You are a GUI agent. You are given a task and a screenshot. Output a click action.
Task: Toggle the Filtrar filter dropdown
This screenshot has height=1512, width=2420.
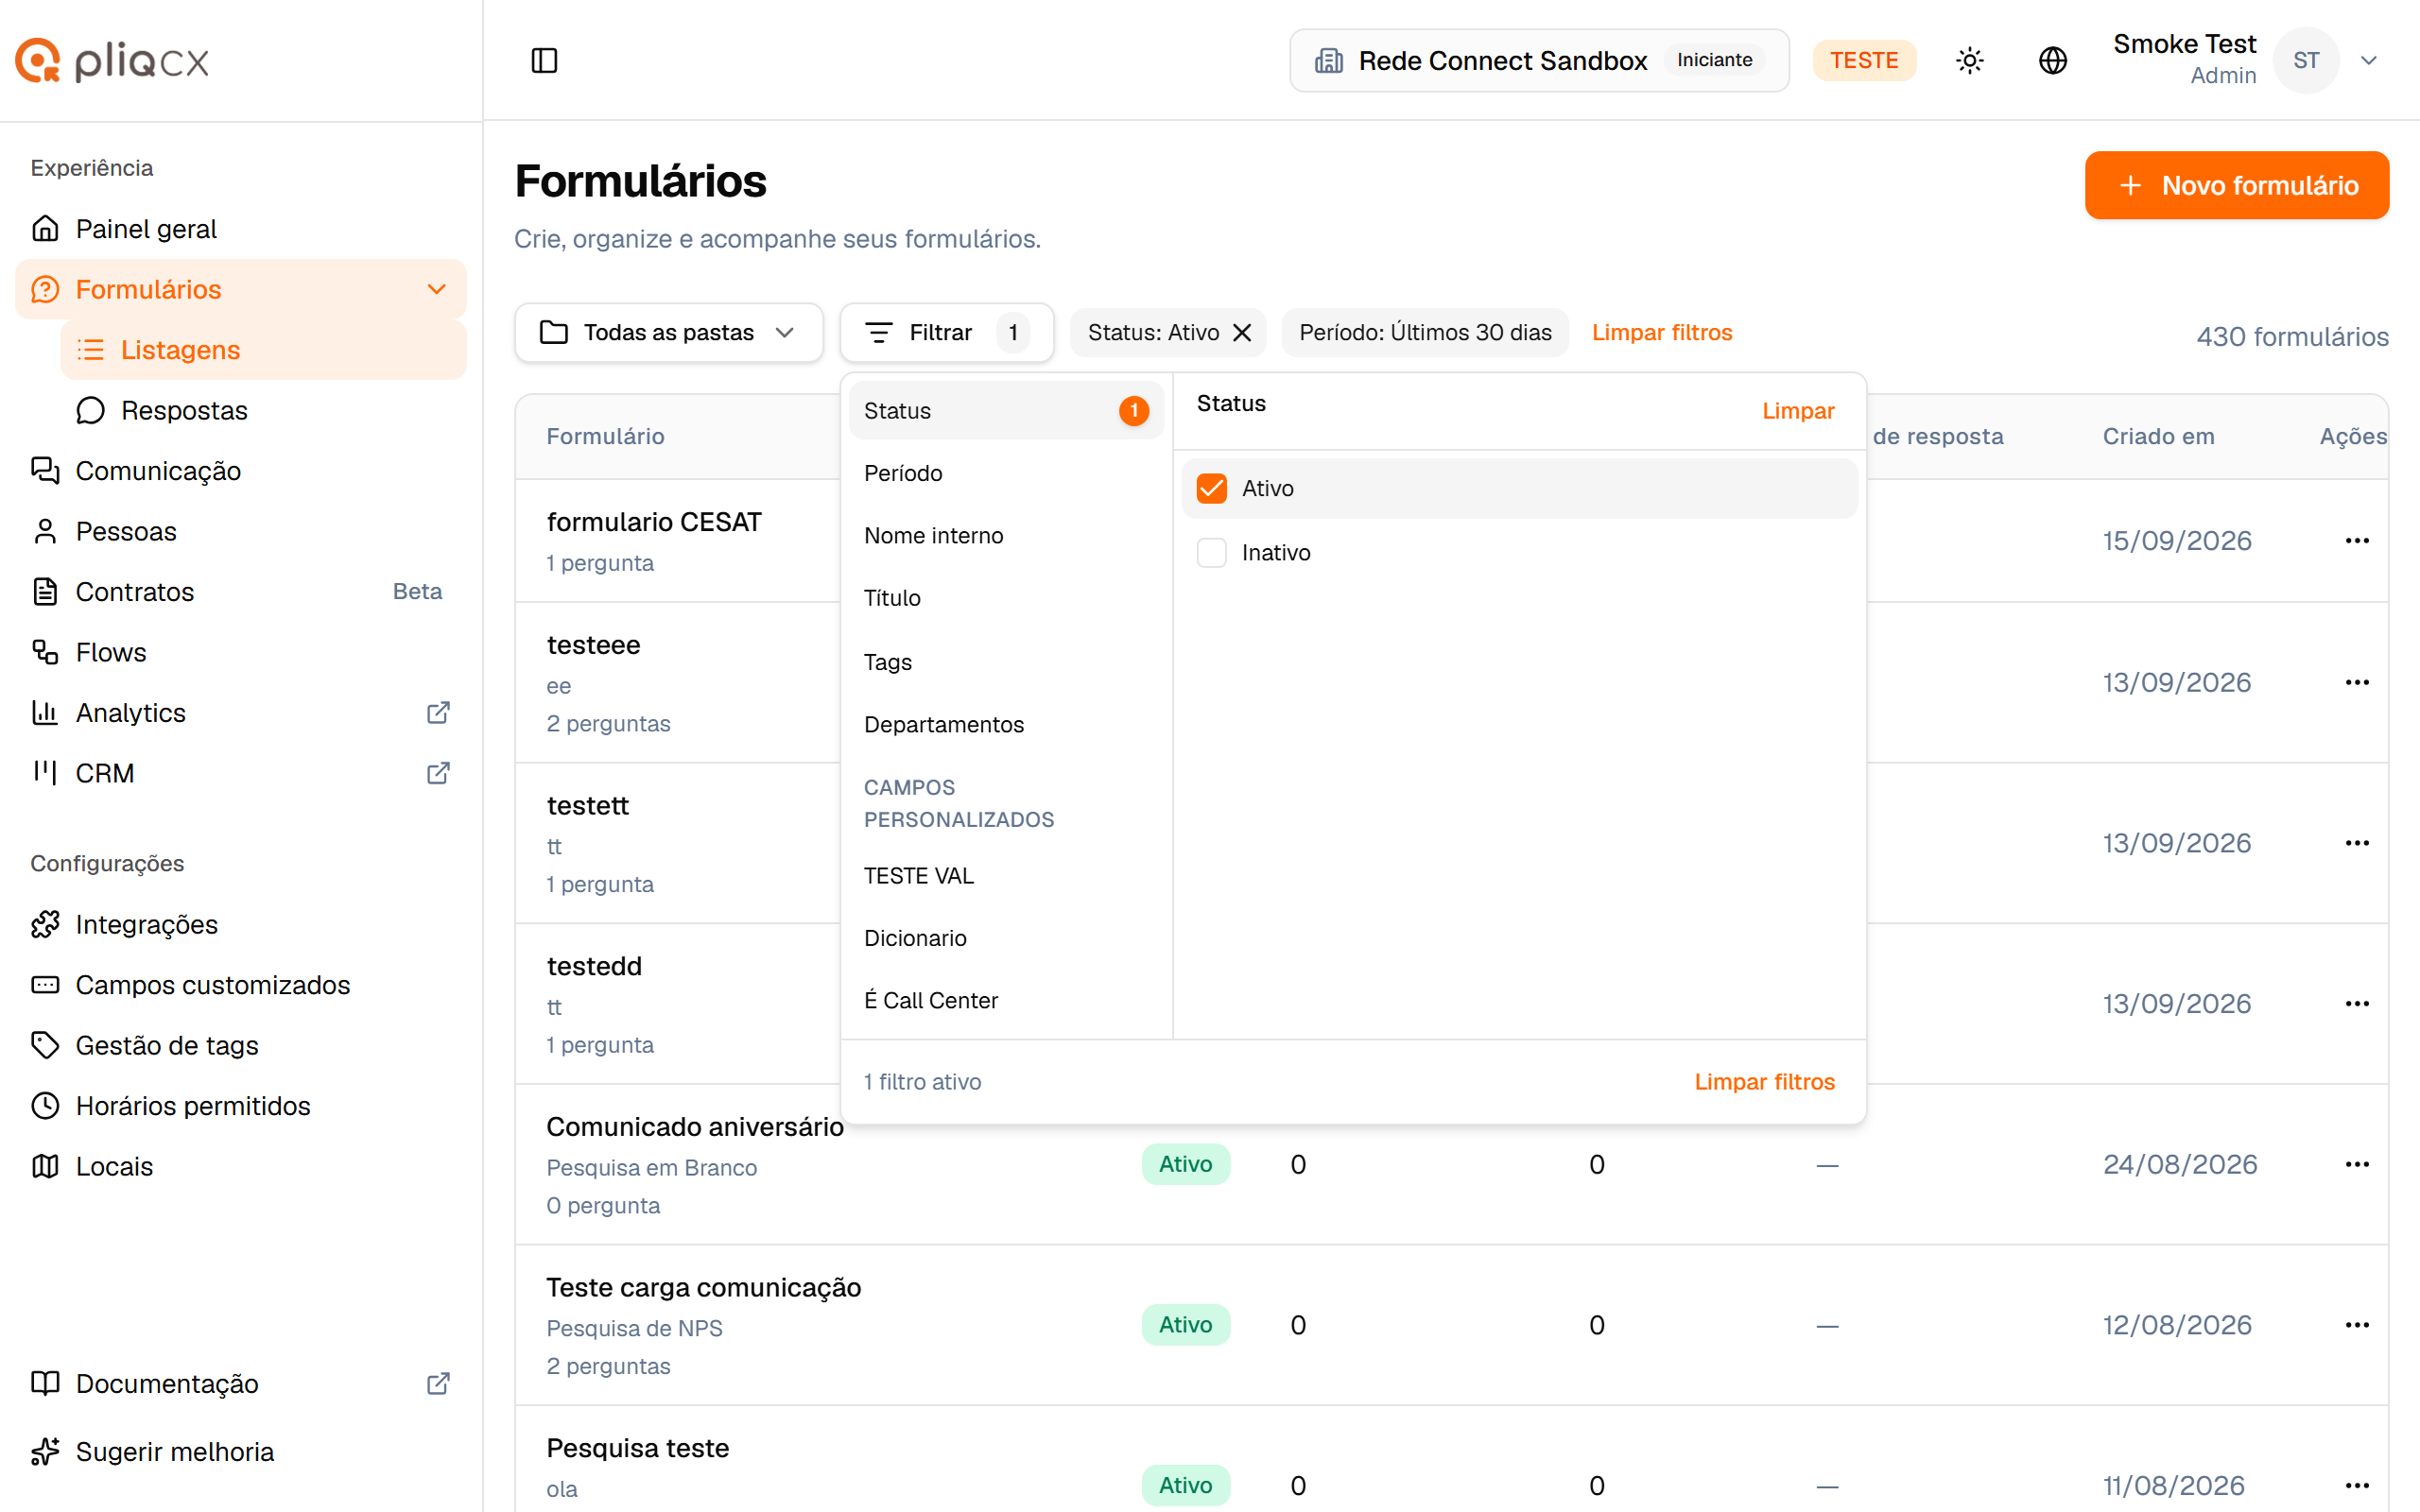tap(946, 332)
